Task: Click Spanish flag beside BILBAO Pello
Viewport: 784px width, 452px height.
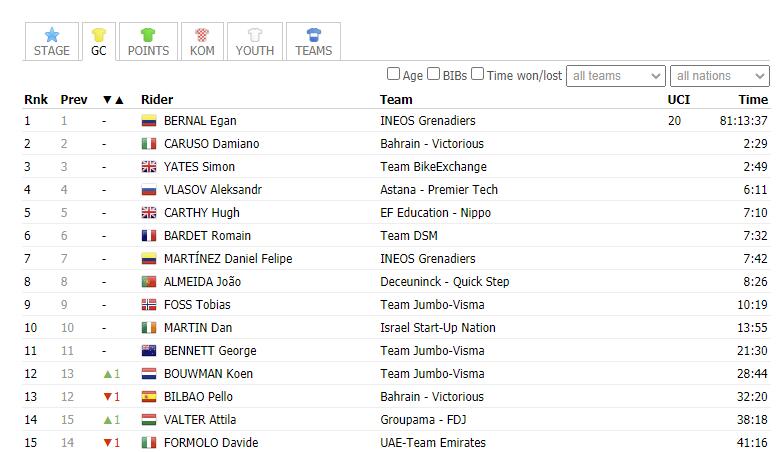Action: (149, 397)
